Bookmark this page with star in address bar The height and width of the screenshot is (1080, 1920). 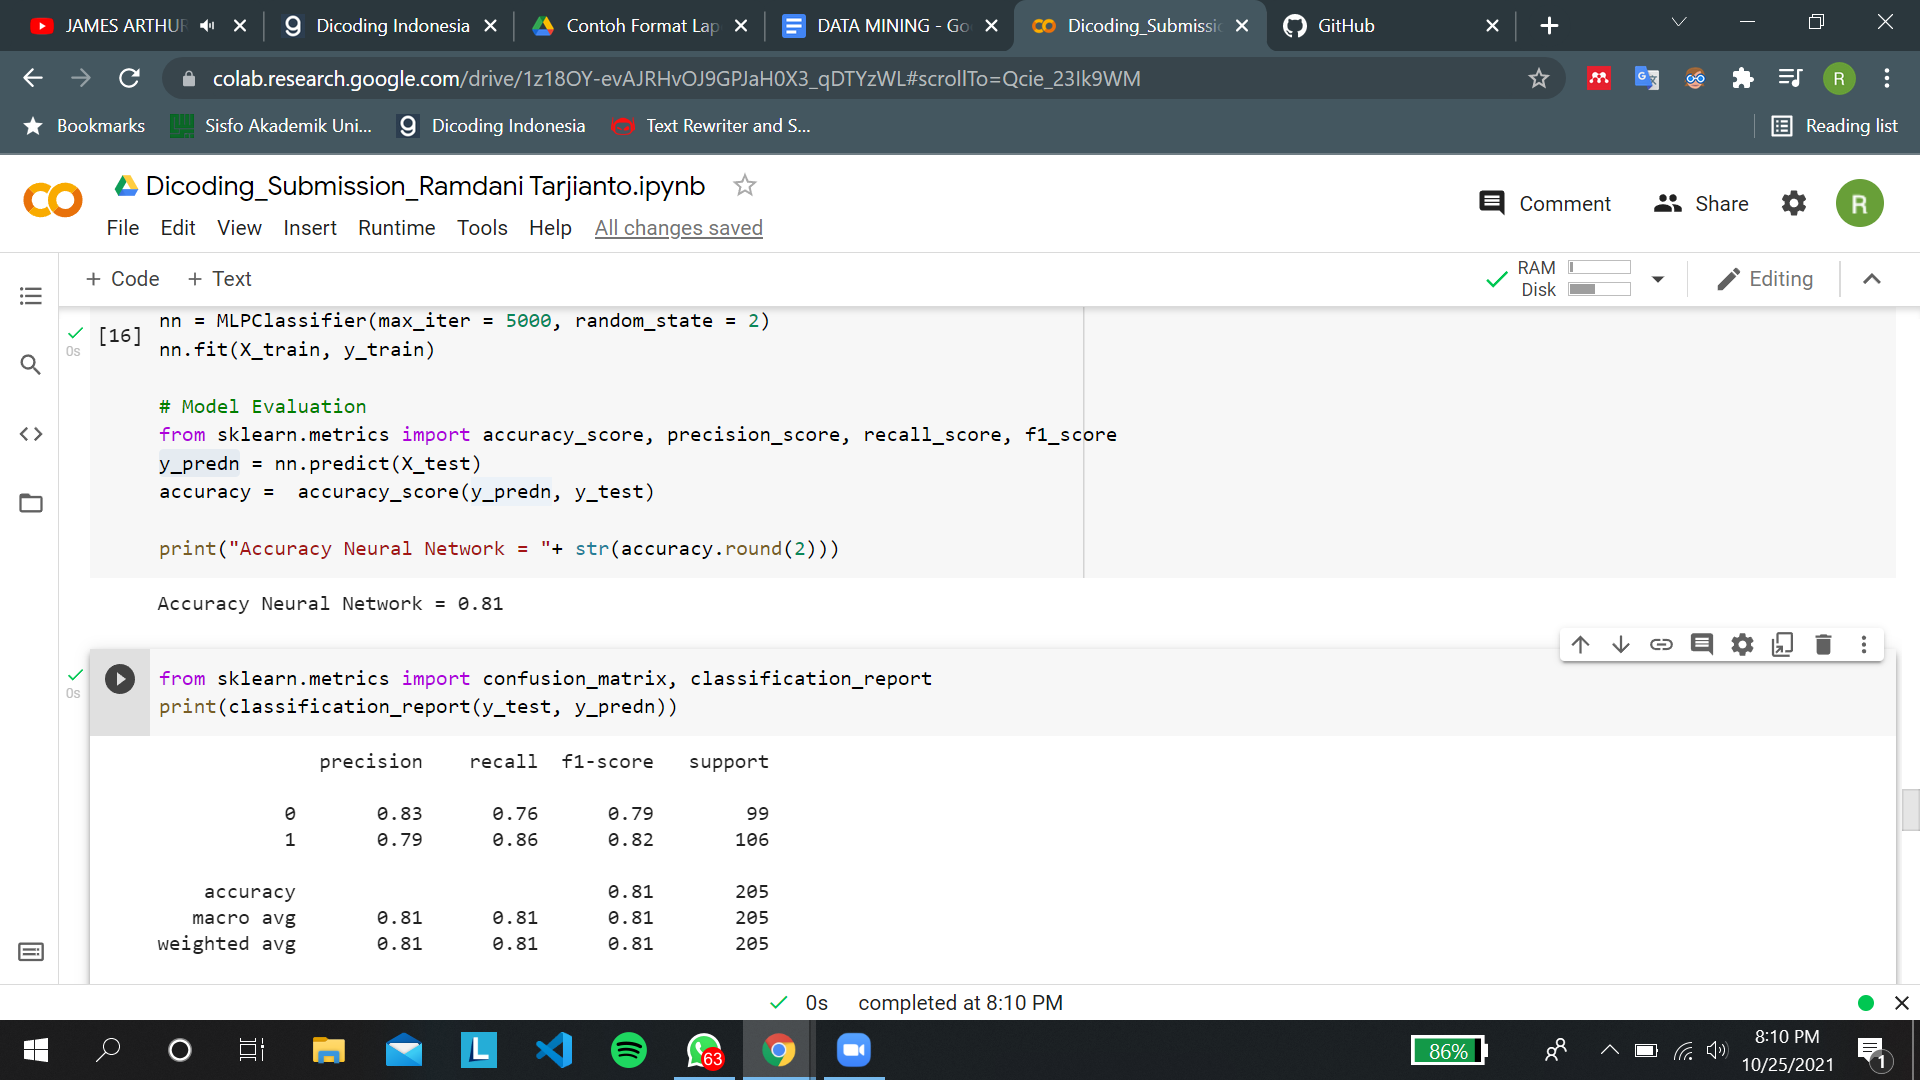tap(1538, 79)
